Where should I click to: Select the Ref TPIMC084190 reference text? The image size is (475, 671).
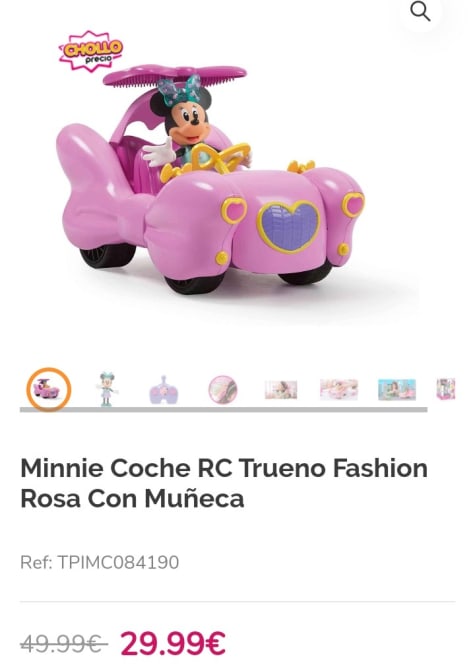(100, 562)
